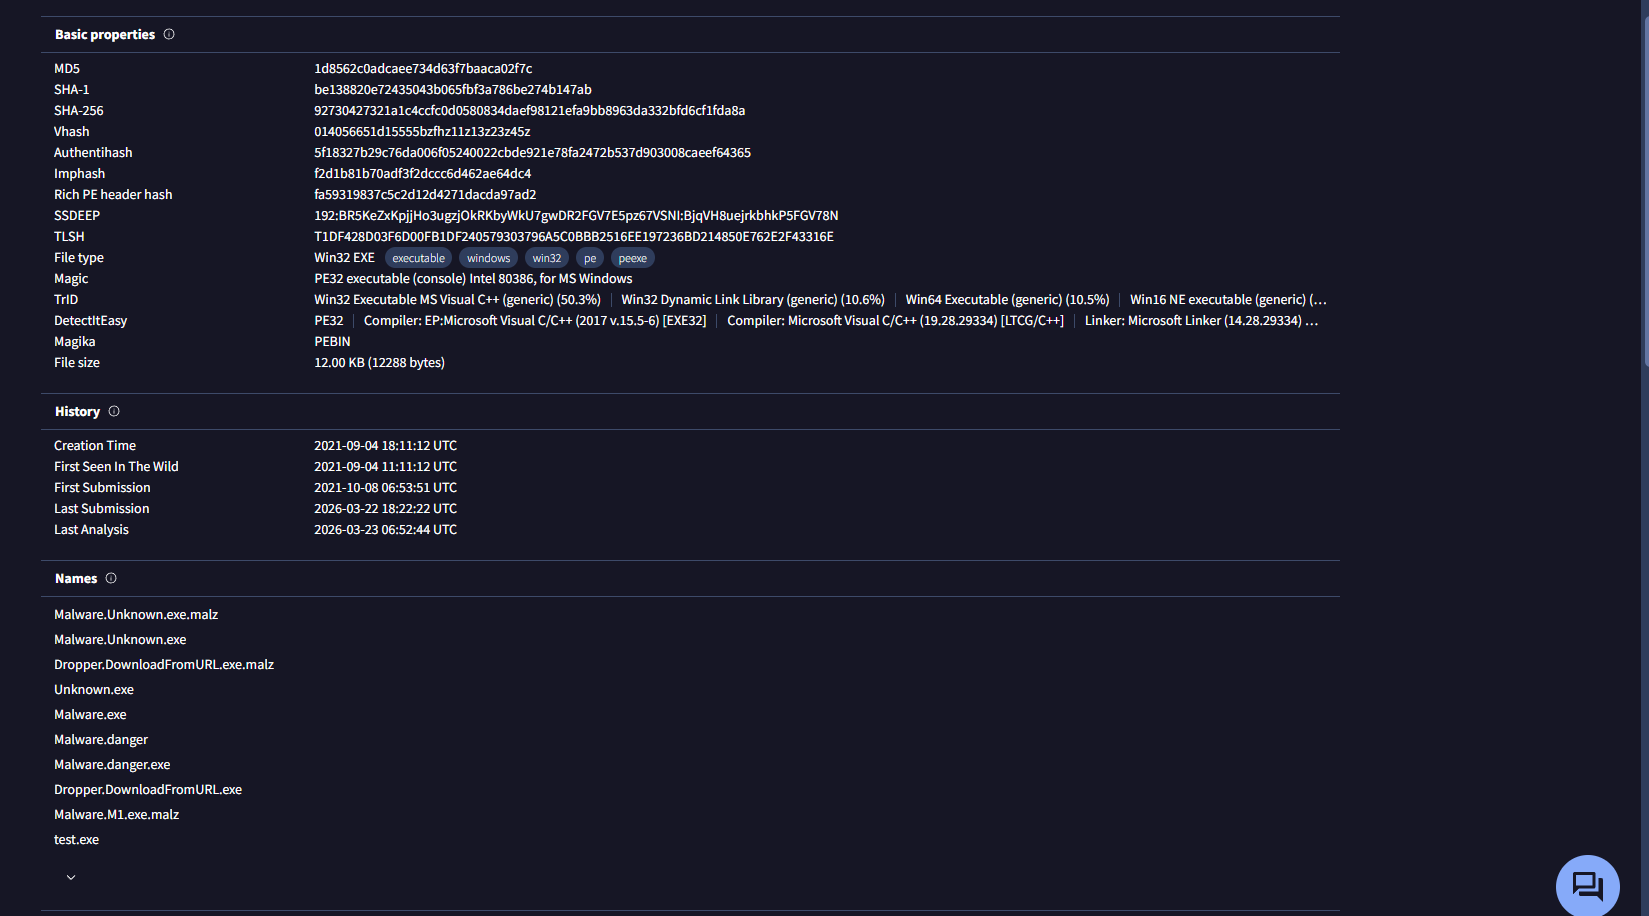Image resolution: width=1649 pixels, height=916 pixels.
Task: Select the "executable" file type tag
Action: pyautogui.click(x=418, y=258)
